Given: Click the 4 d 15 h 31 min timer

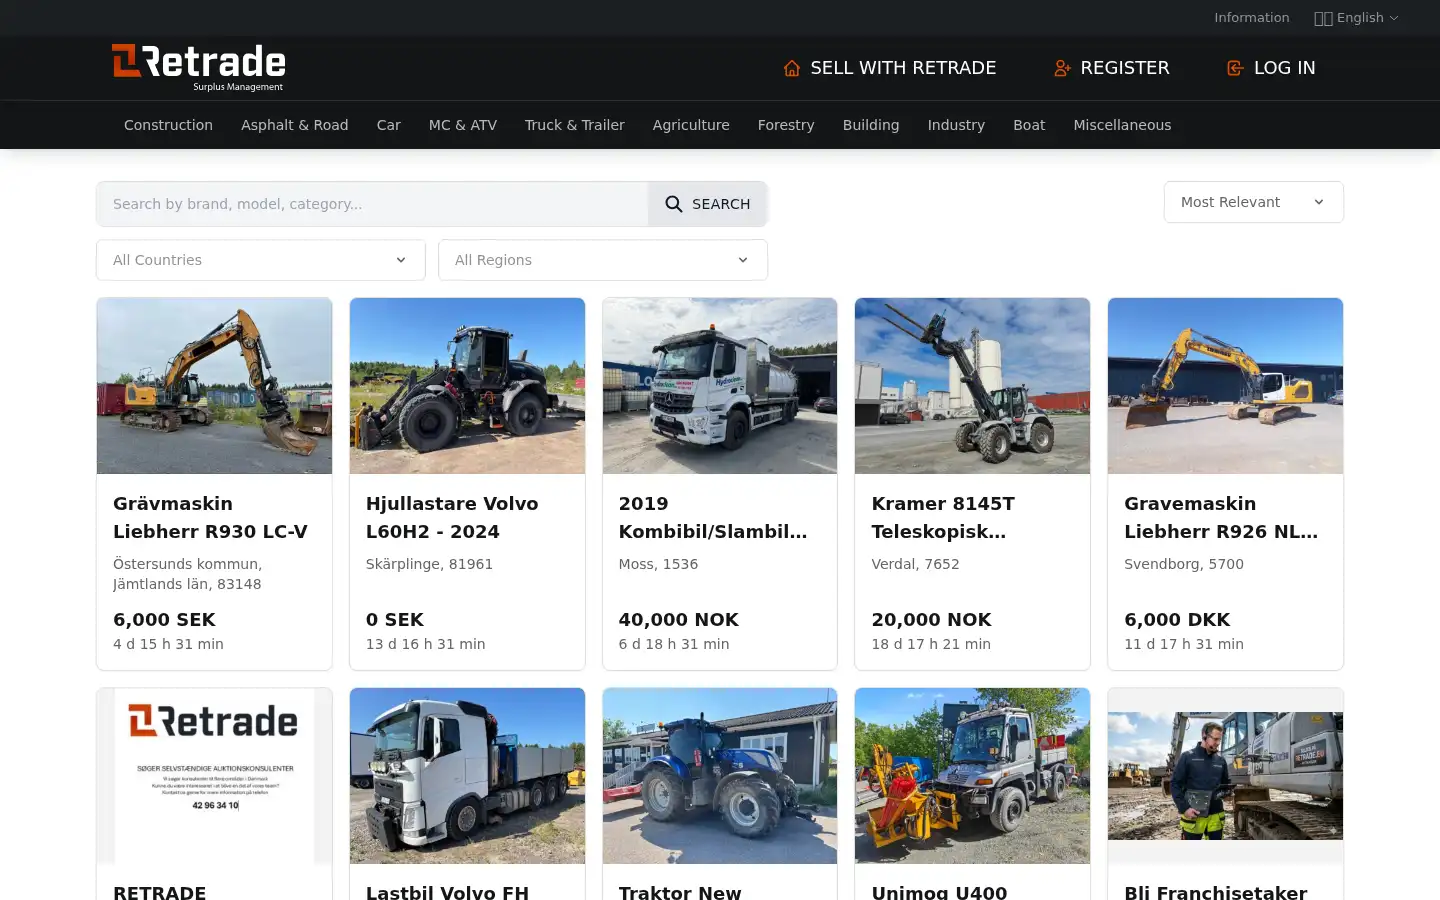Looking at the screenshot, I should click(x=168, y=644).
